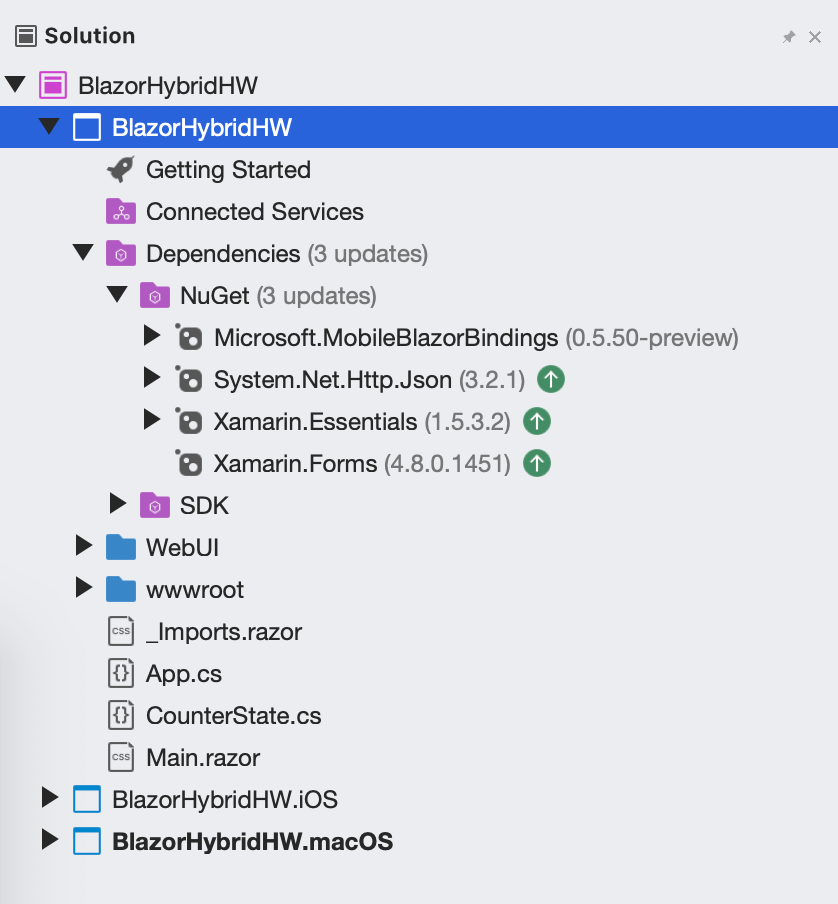Expand the BlazorHybridHW.macOS project

(x=50, y=840)
